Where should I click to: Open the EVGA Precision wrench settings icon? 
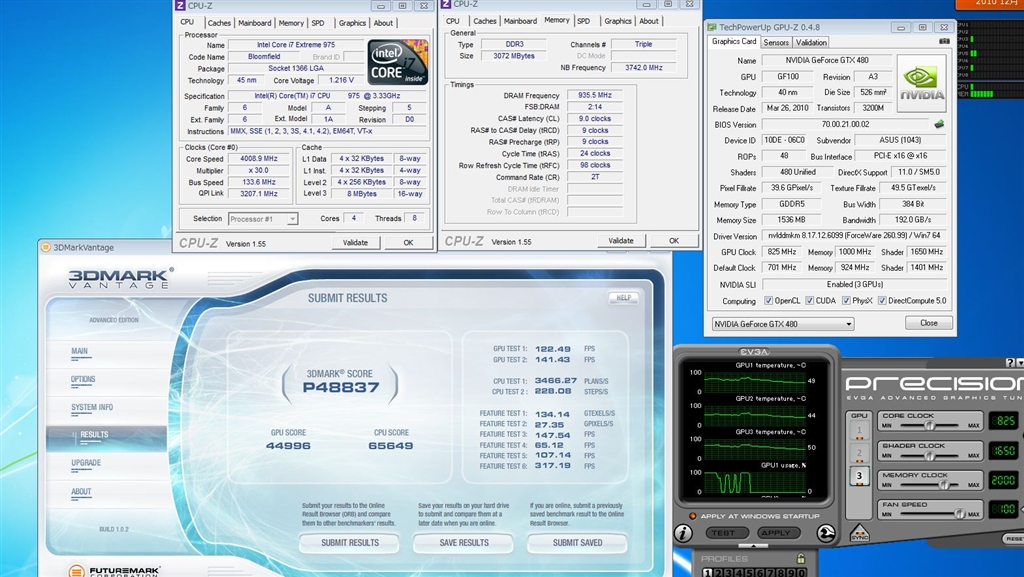point(825,533)
